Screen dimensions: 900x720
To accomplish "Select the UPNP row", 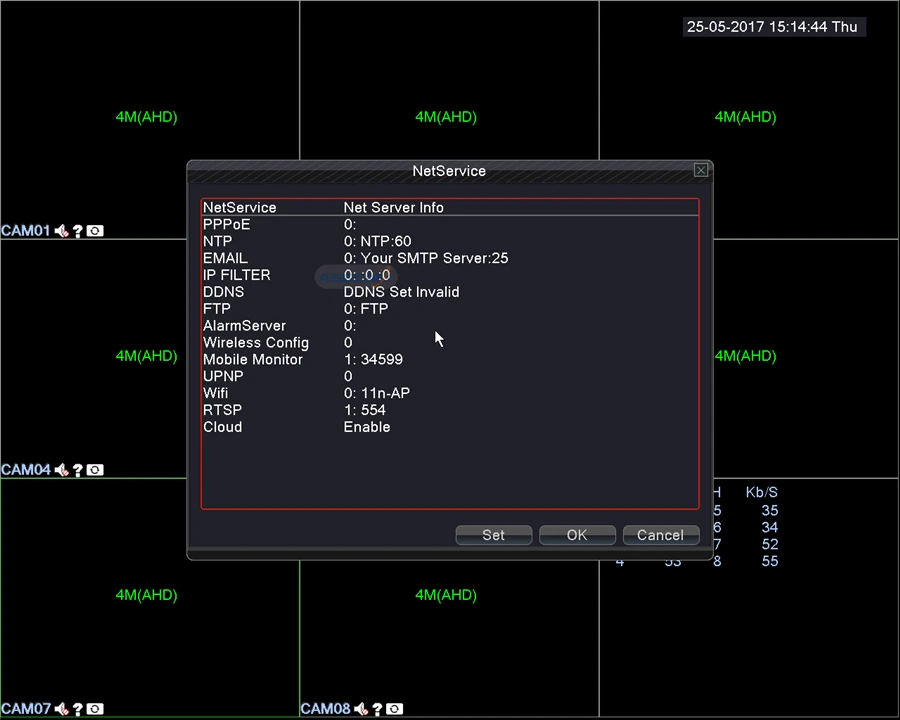I will [450, 376].
